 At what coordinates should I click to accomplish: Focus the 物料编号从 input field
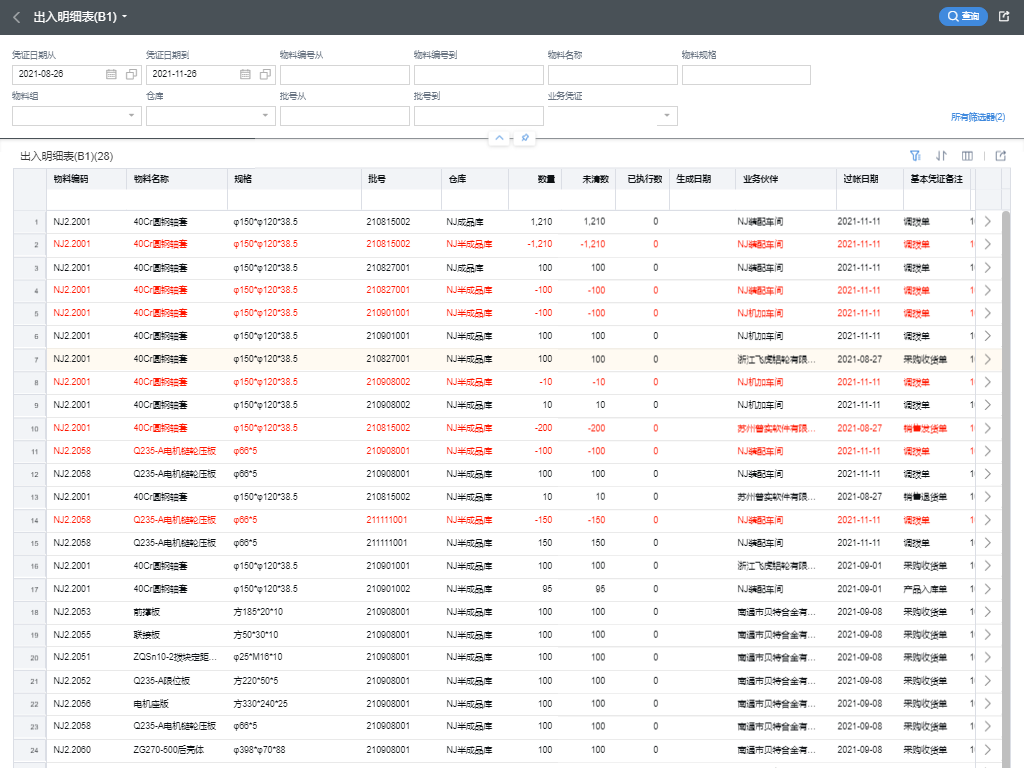pyautogui.click(x=345, y=74)
